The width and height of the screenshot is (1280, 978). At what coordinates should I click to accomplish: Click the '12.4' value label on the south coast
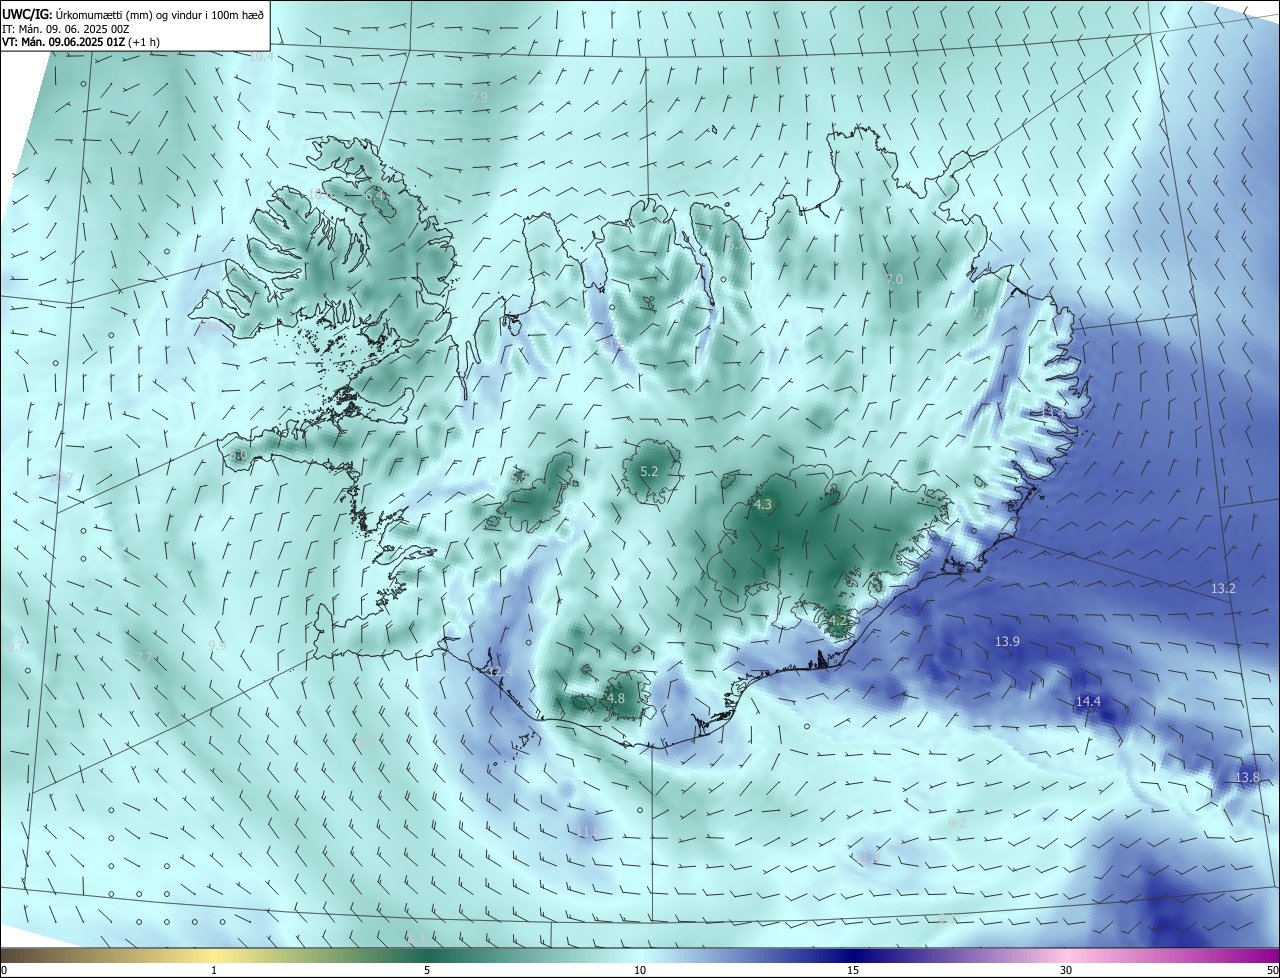click(x=499, y=671)
